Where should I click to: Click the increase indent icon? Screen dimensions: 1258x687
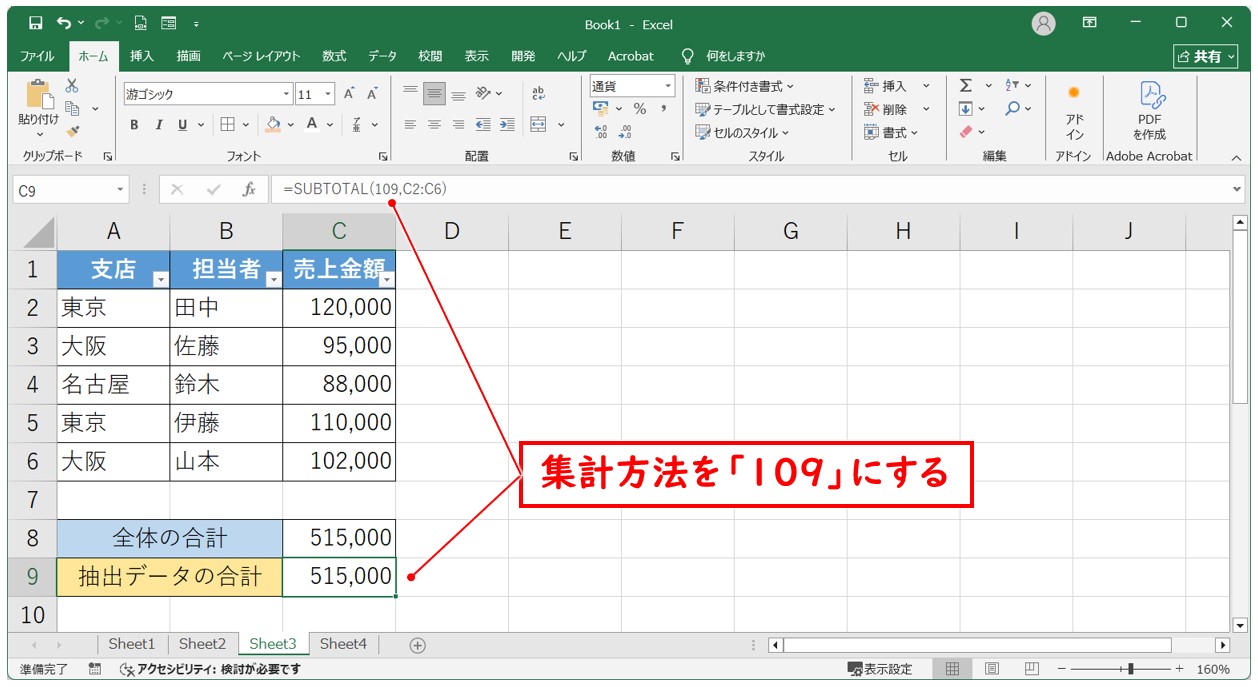click(506, 125)
